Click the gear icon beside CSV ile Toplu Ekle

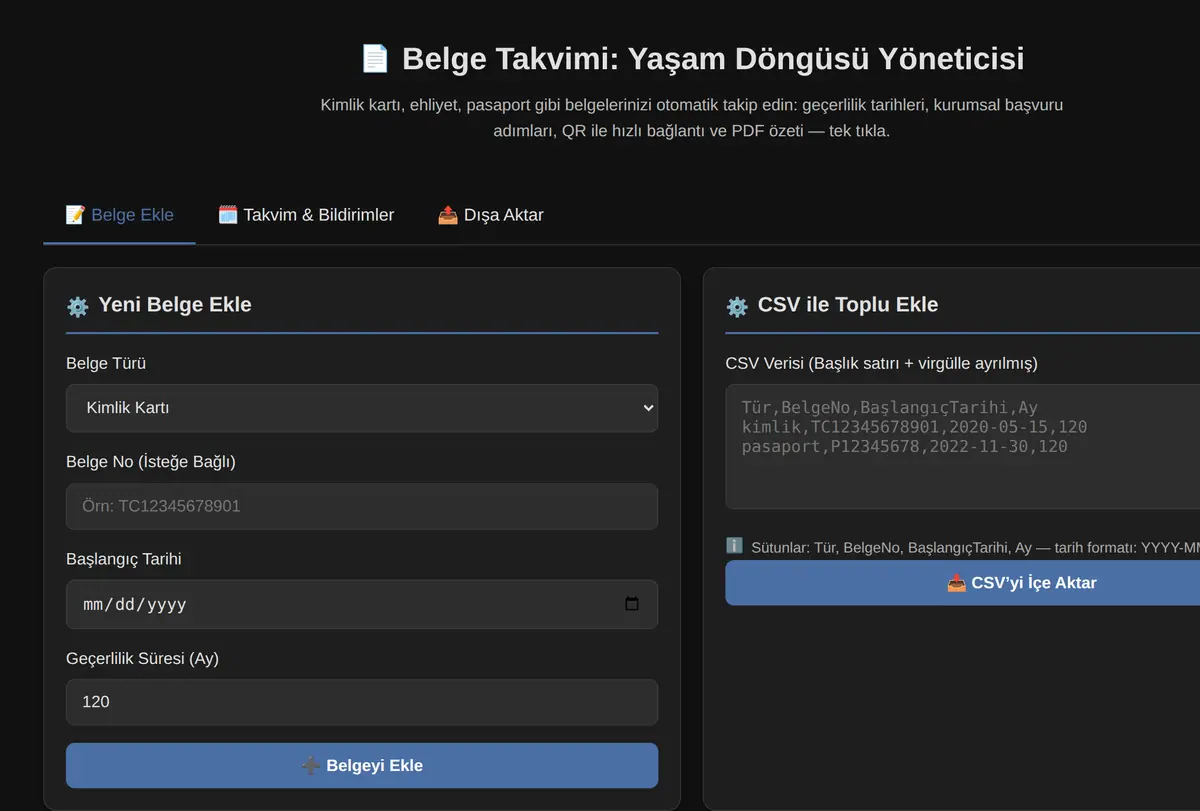click(737, 306)
